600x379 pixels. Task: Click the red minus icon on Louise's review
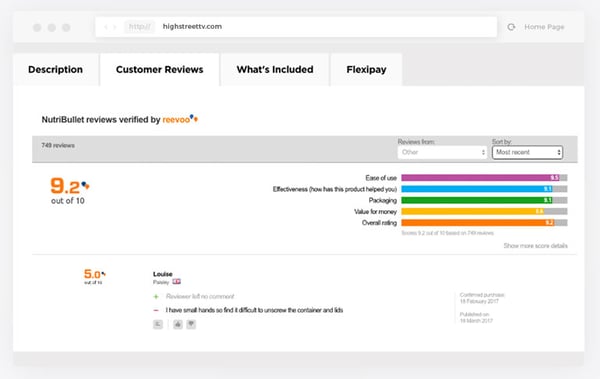(x=156, y=310)
